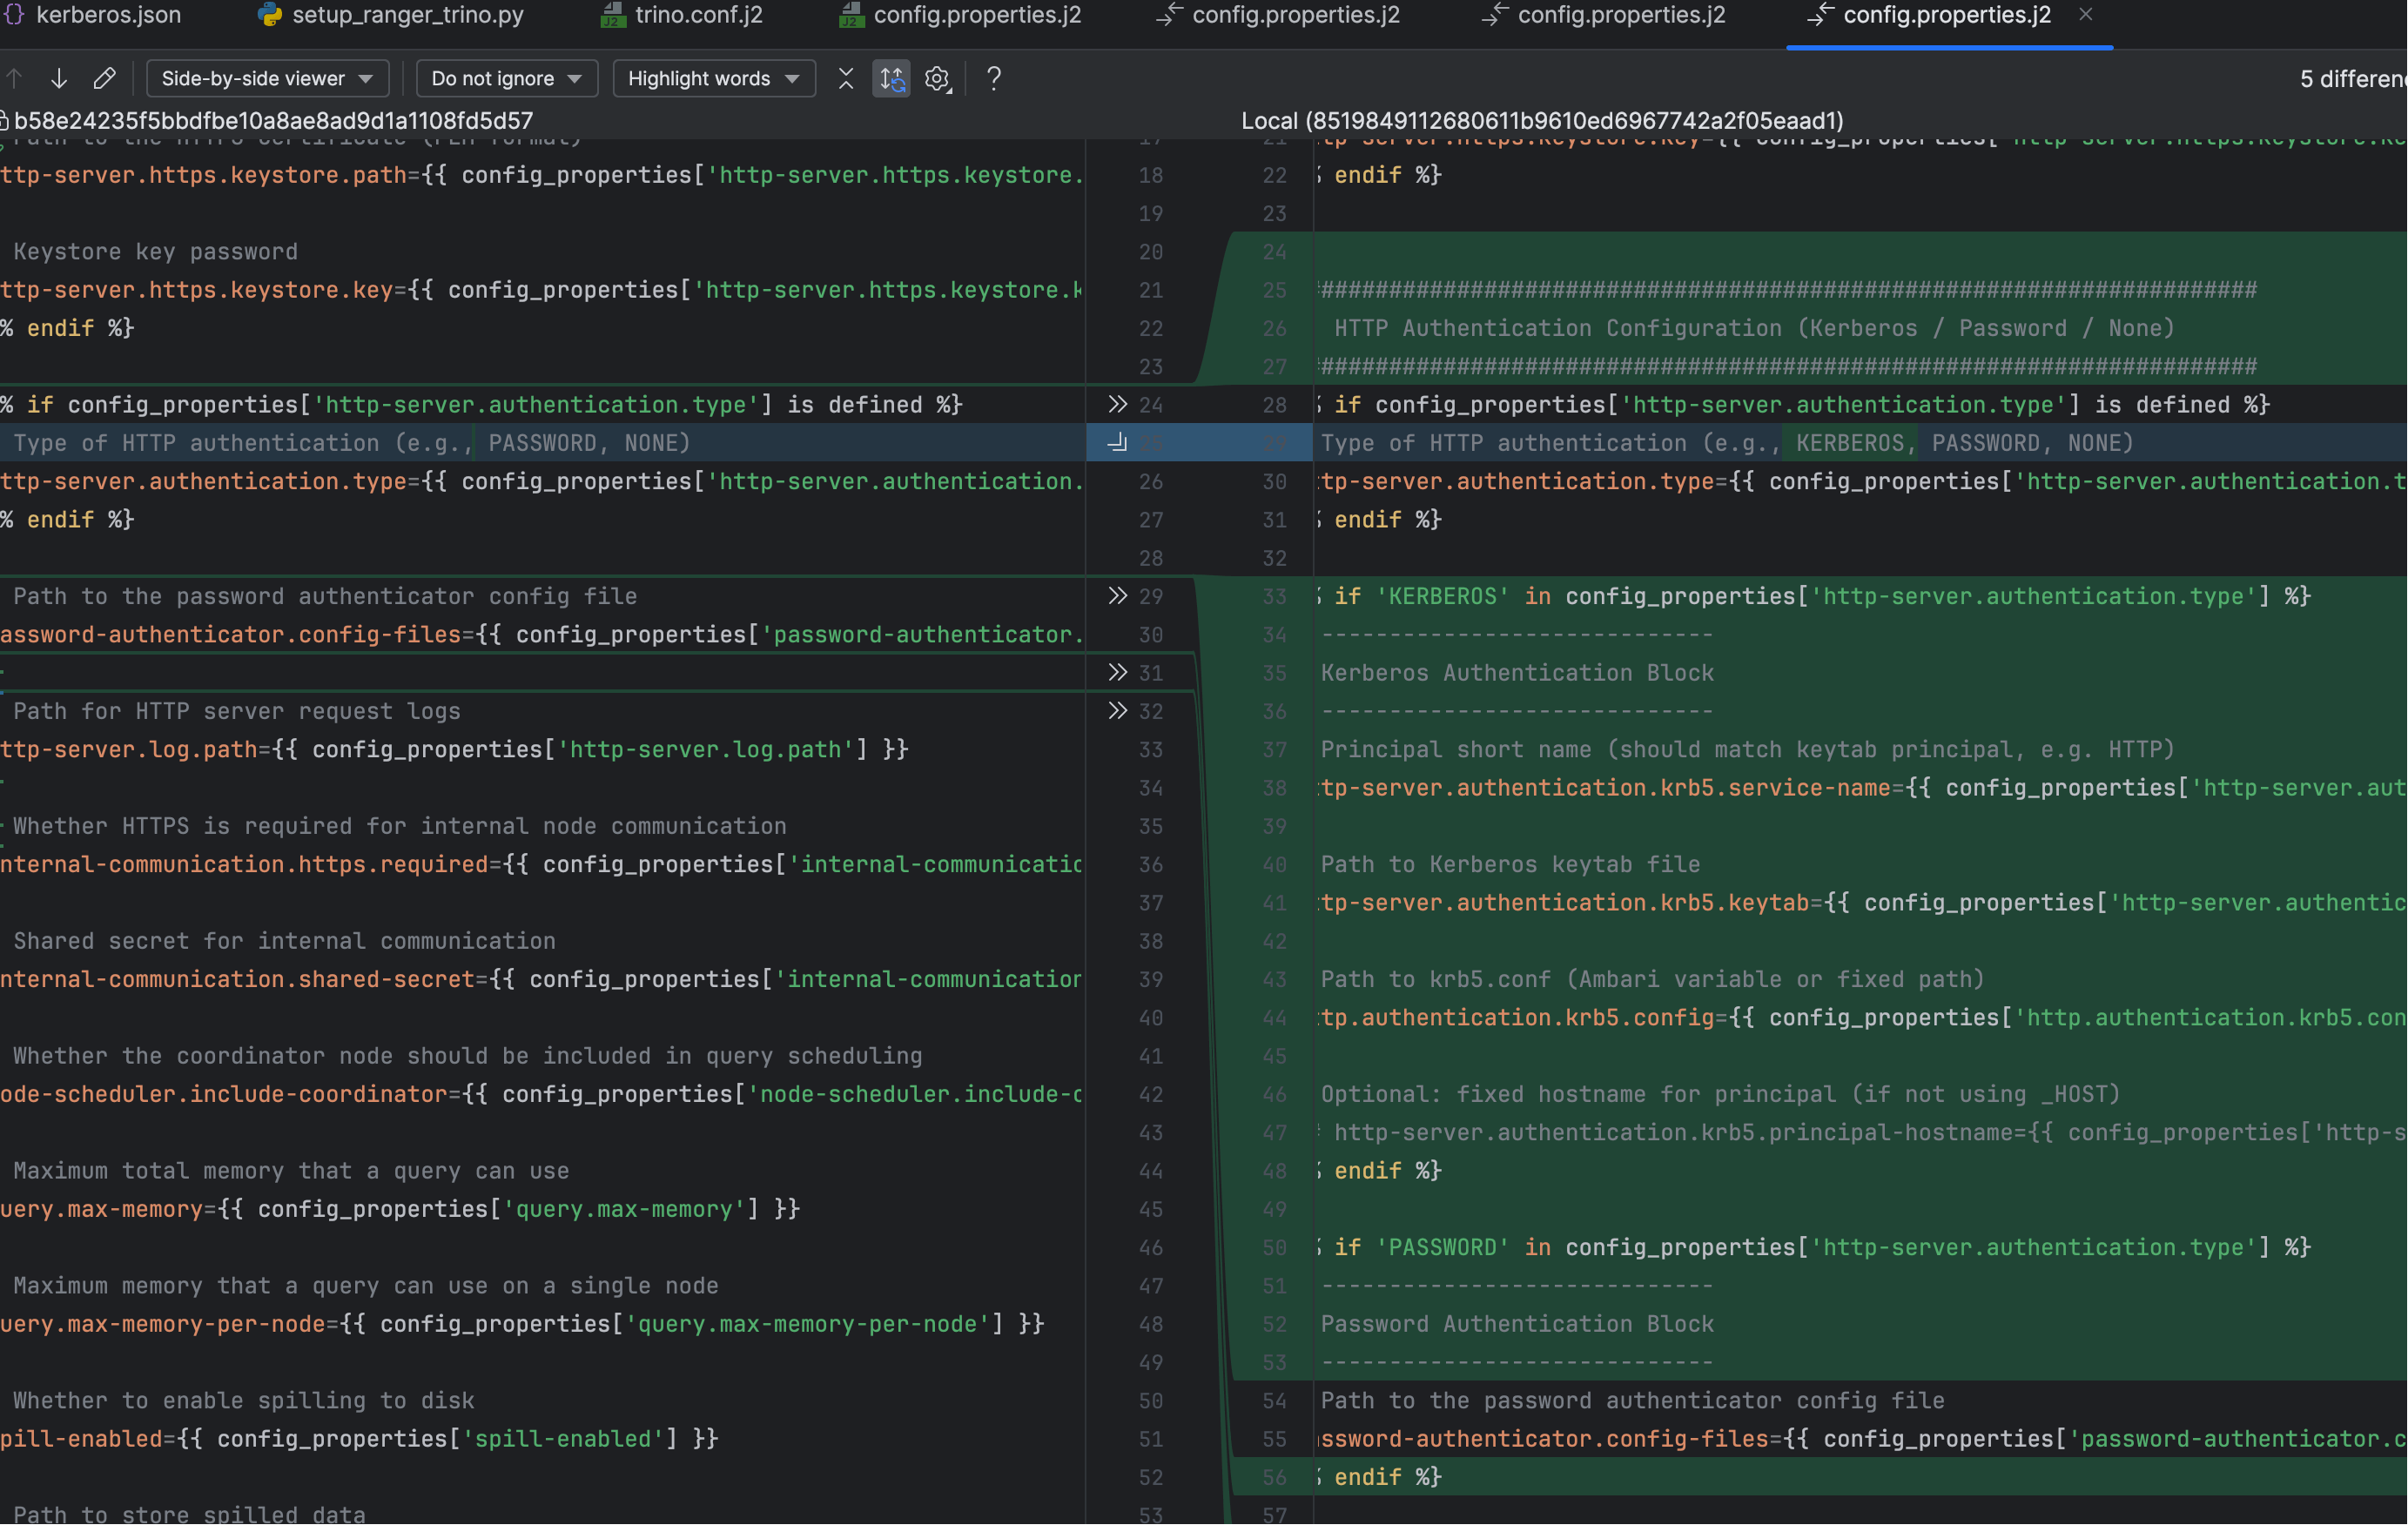The width and height of the screenshot is (2408, 1525).
Task: Collapse unchanged fragments icon
Action: pos(846,78)
